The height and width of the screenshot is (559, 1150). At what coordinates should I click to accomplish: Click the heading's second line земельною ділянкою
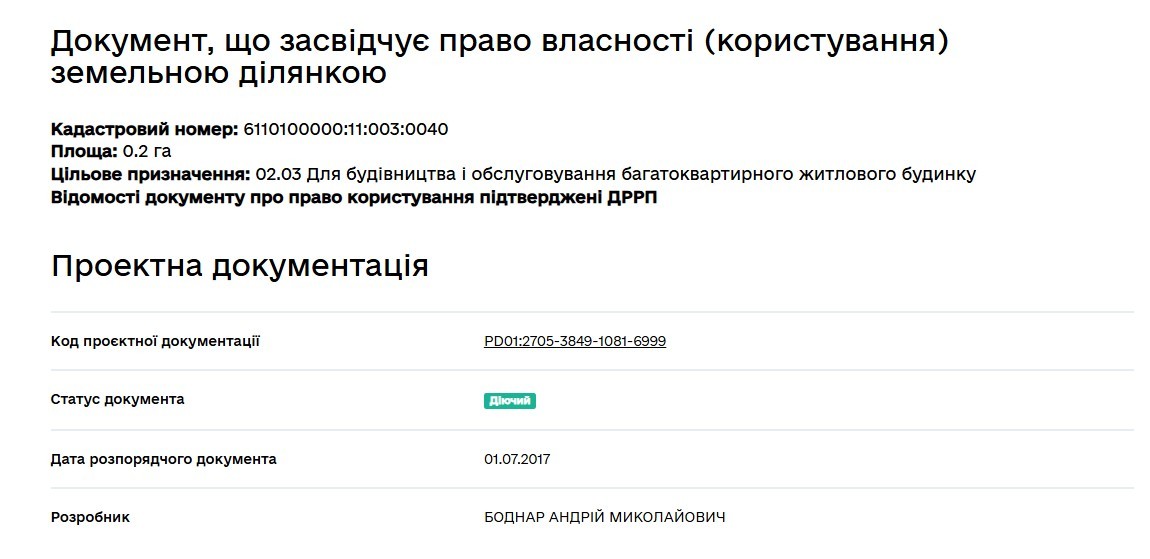(x=219, y=73)
